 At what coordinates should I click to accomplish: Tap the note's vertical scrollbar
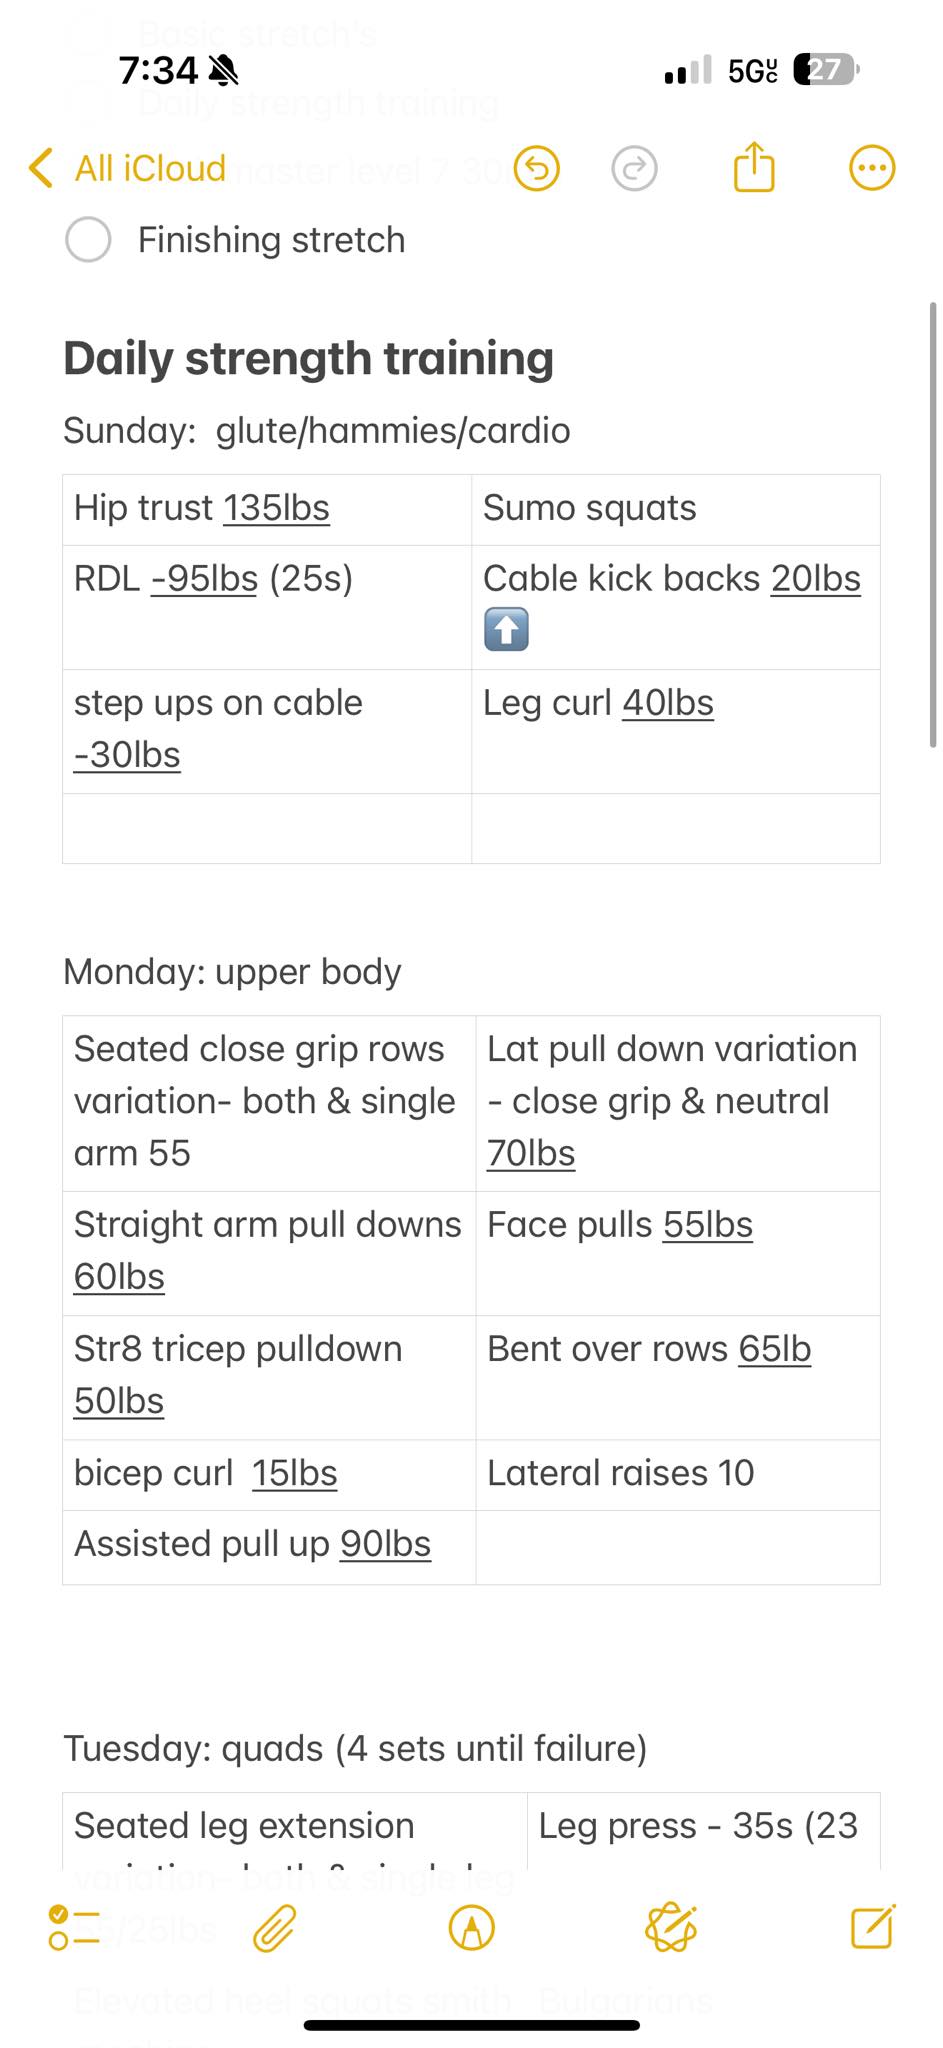click(x=933, y=523)
